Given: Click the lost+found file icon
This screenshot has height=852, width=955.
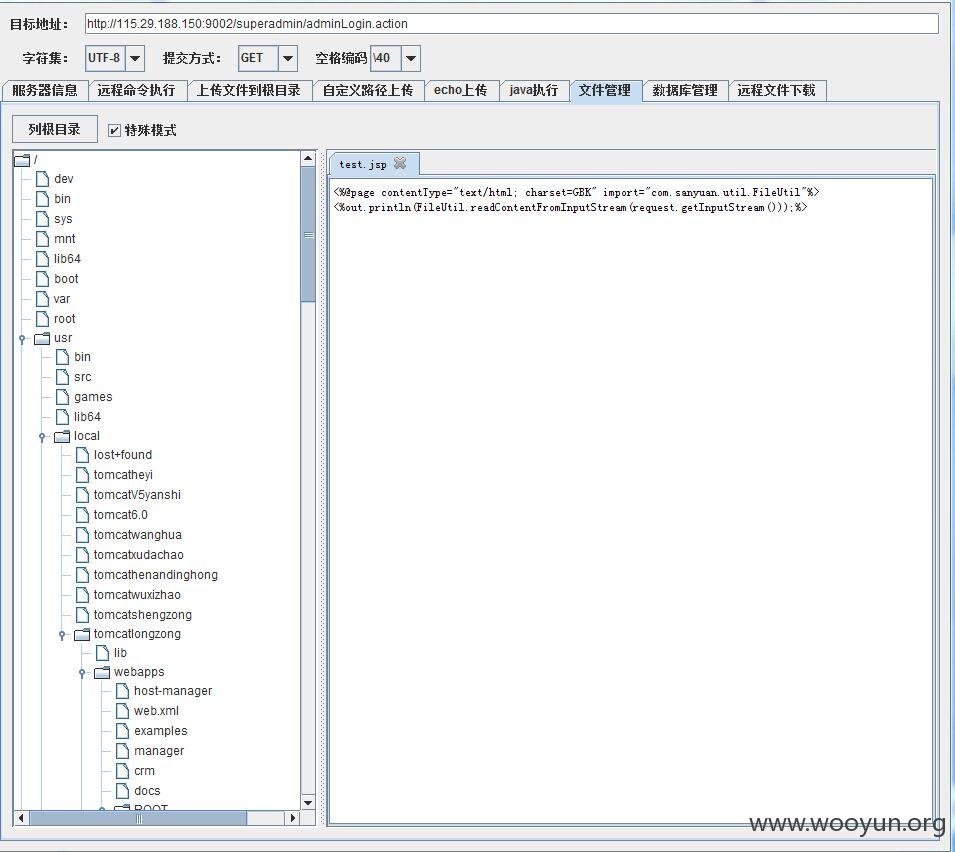Looking at the screenshot, I should pyautogui.click(x=82, y=455).
